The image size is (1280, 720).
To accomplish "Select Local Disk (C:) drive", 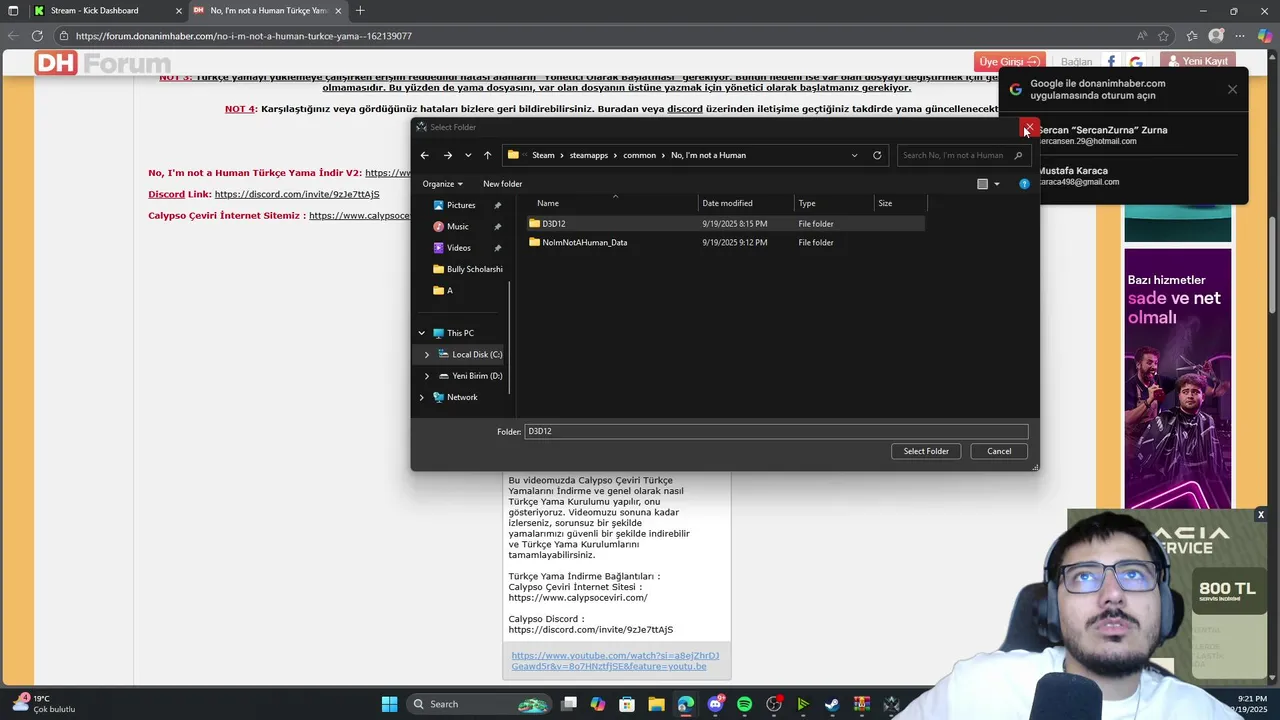I will pos(470,355).
